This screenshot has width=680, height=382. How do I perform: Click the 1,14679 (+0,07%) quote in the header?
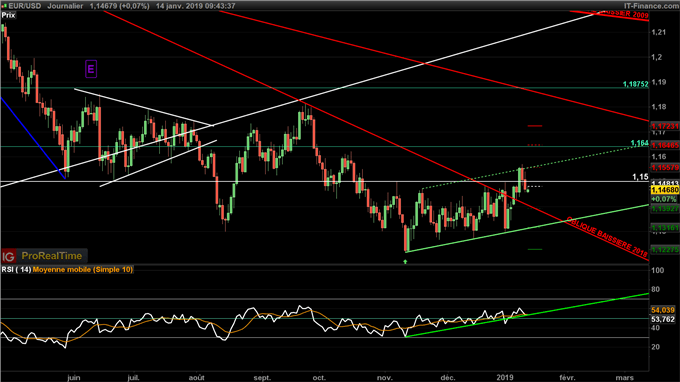click(x=119, y=6)
